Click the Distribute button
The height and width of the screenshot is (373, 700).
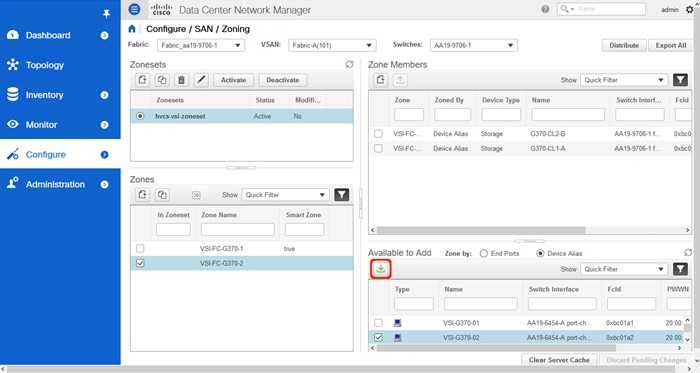coord(624,46)
